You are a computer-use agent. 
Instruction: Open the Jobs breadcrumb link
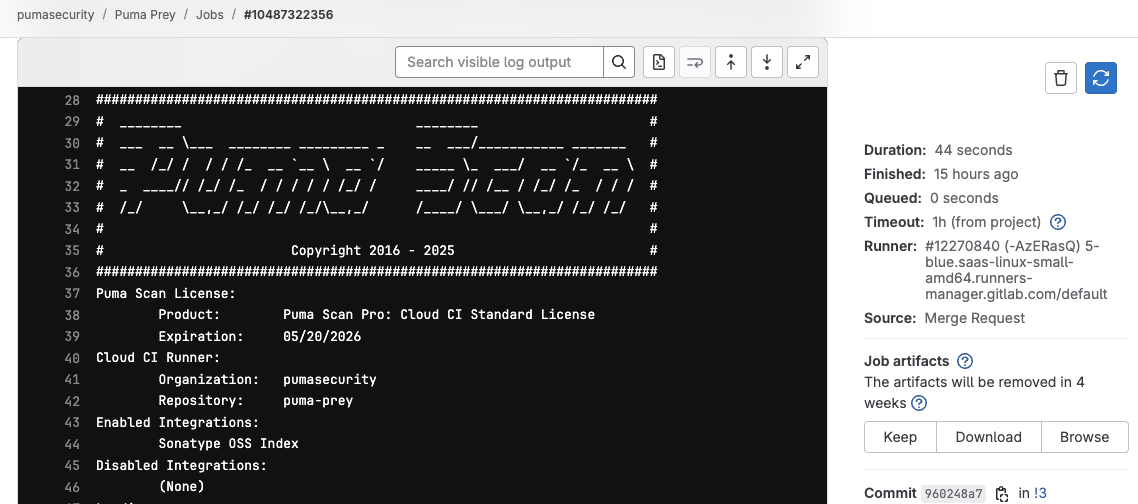coord(210,15)
